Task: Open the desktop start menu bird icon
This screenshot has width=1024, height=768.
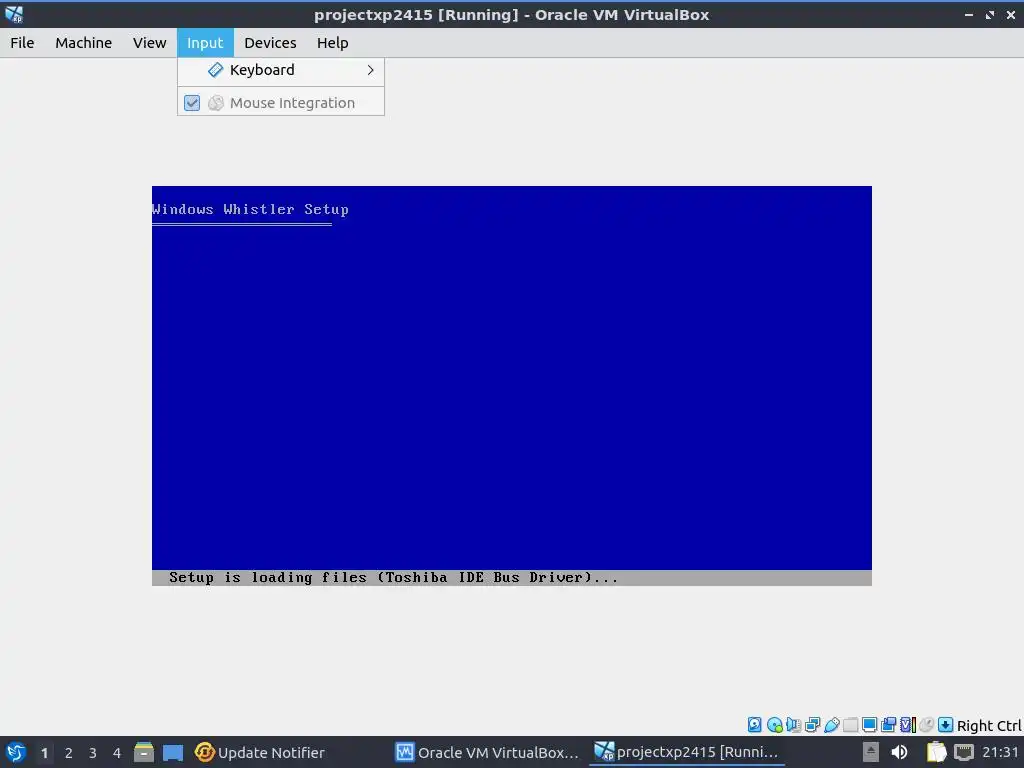Action: (16, 752)
